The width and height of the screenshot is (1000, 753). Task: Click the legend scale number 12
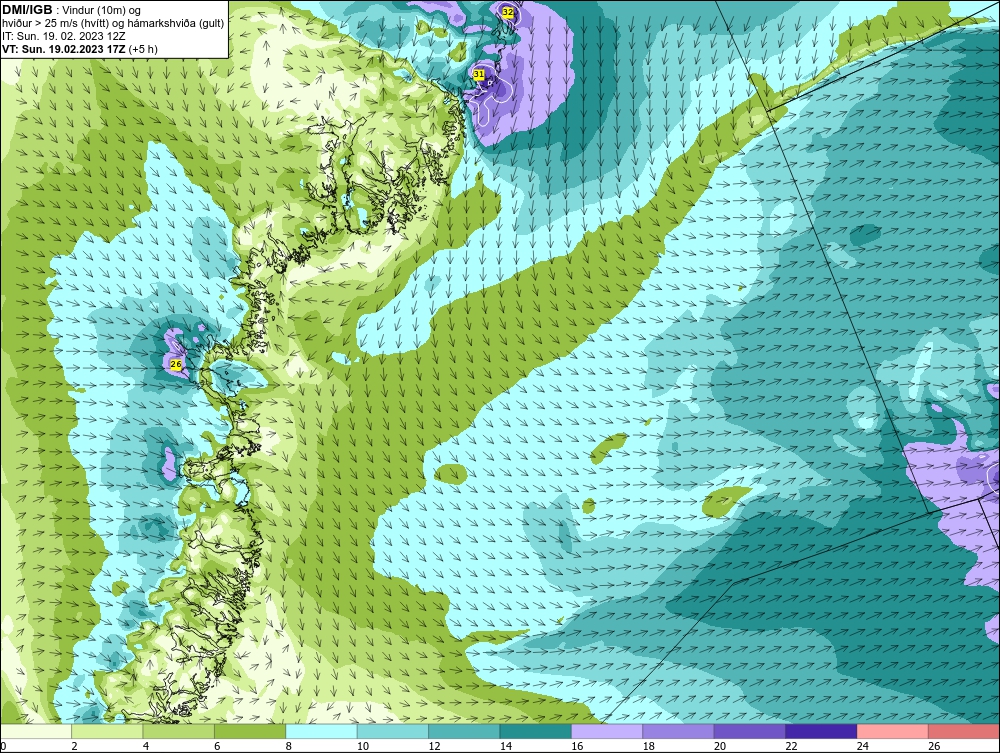click(x=434, y=746)
